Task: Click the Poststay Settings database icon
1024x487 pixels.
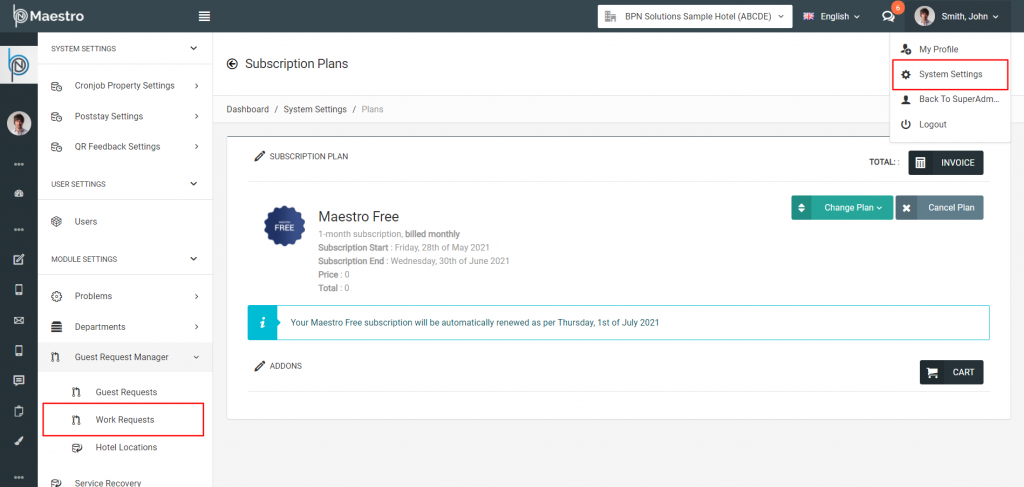Action: point(57,117)
